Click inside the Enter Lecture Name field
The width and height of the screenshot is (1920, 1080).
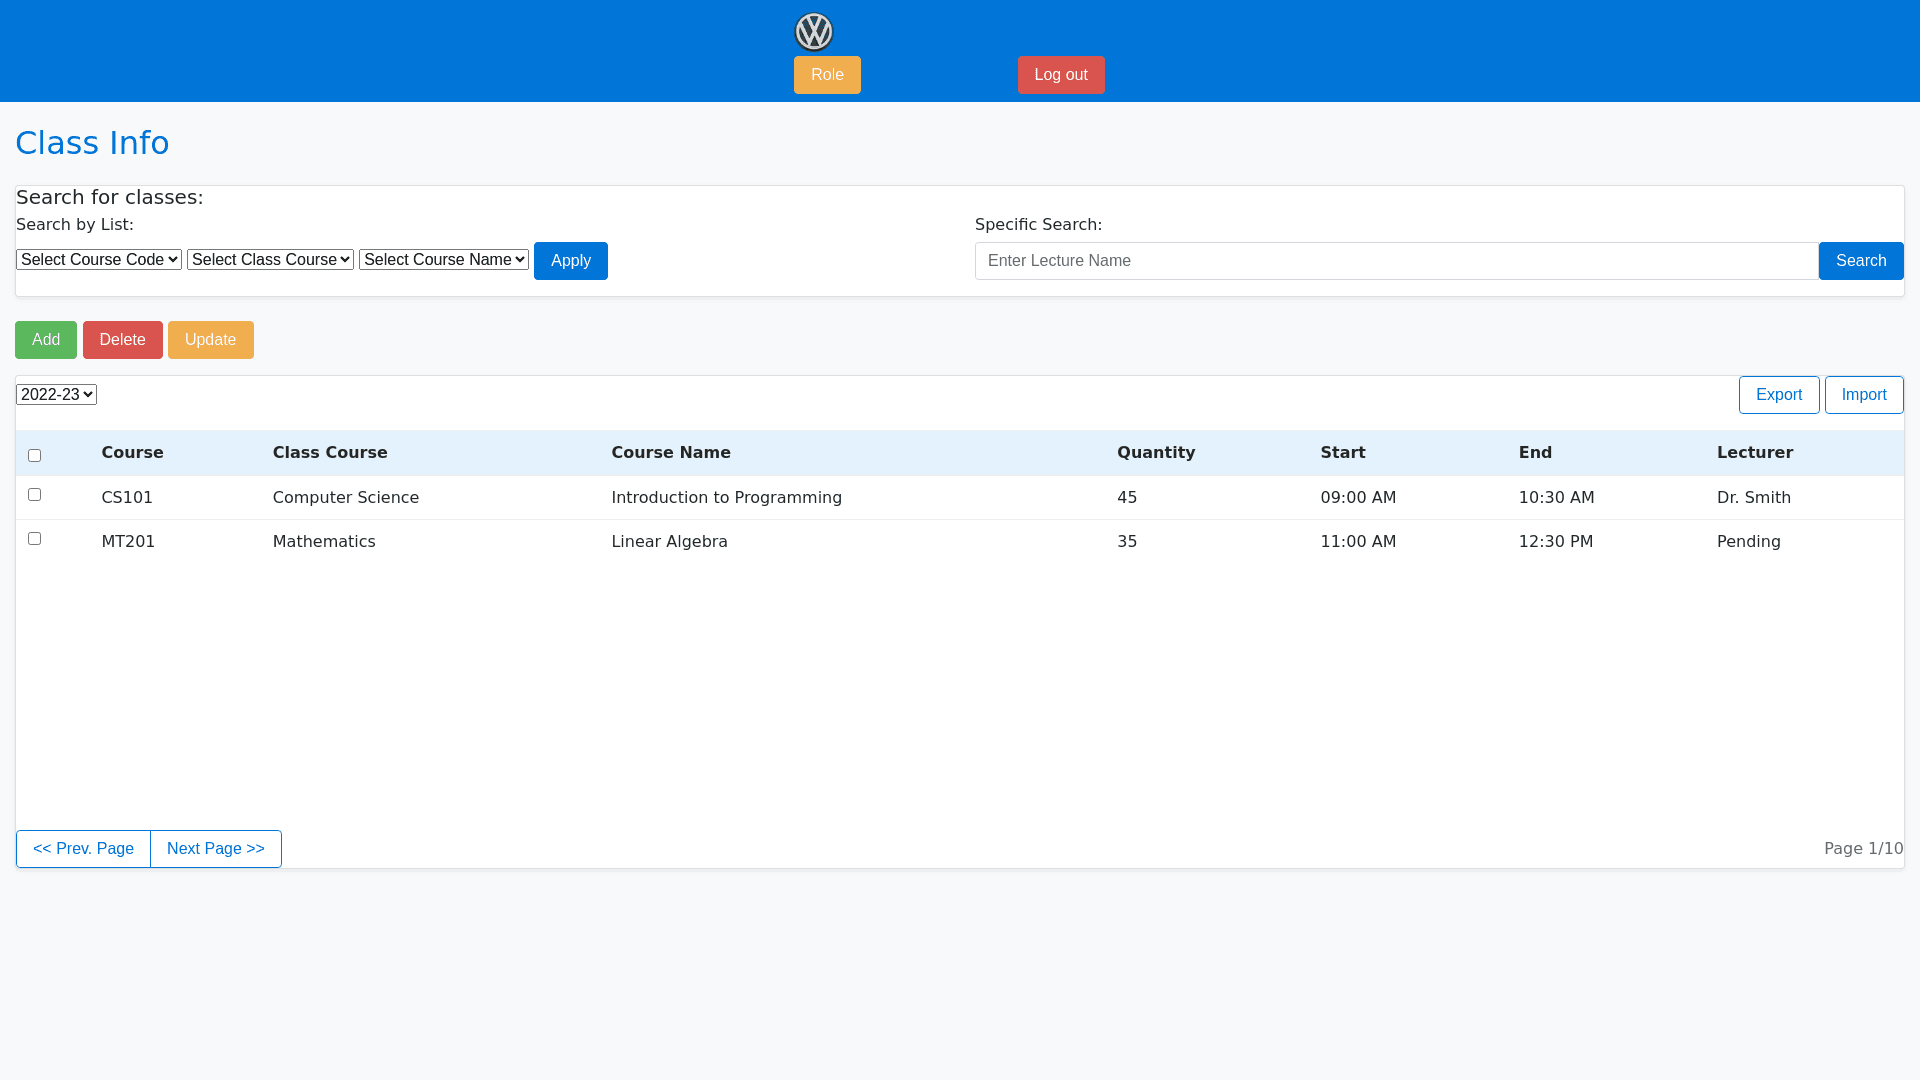click(1396, 260)
